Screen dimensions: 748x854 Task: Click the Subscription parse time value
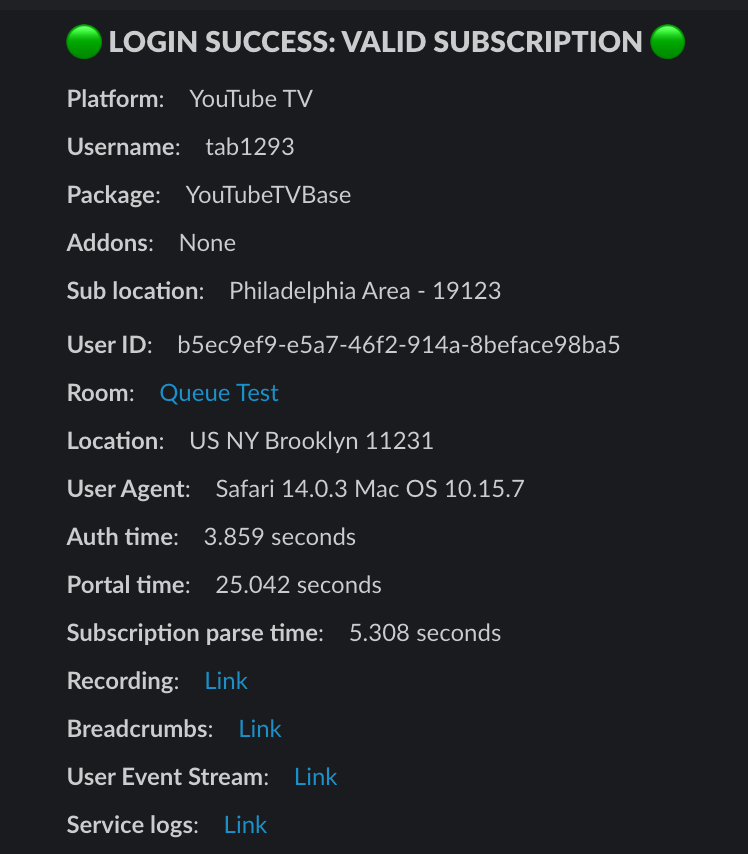(425, 633)
